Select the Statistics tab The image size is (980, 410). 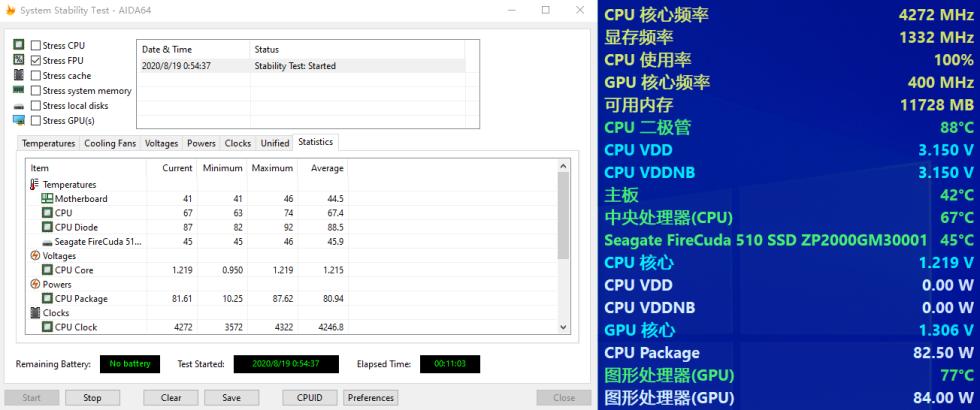point(316,142)
